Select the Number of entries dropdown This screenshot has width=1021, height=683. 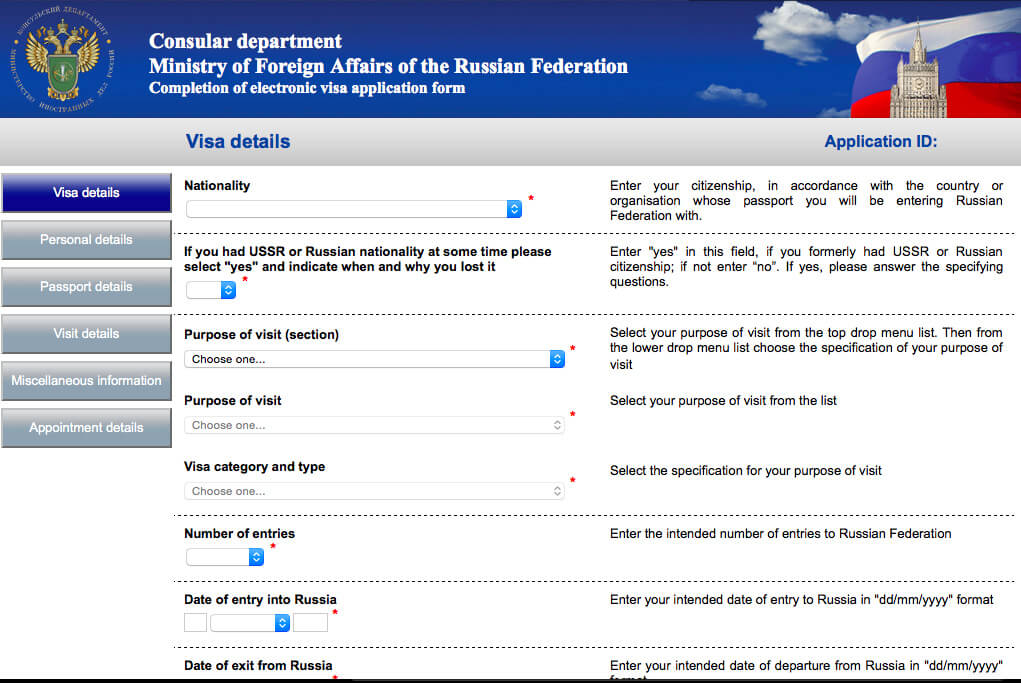pyautogui.click(x=225, y=557)
